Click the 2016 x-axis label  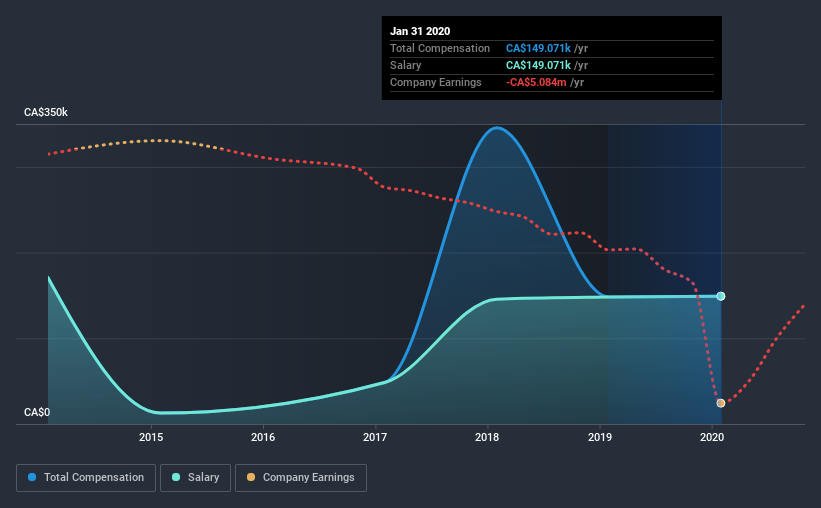click(263, 437)
